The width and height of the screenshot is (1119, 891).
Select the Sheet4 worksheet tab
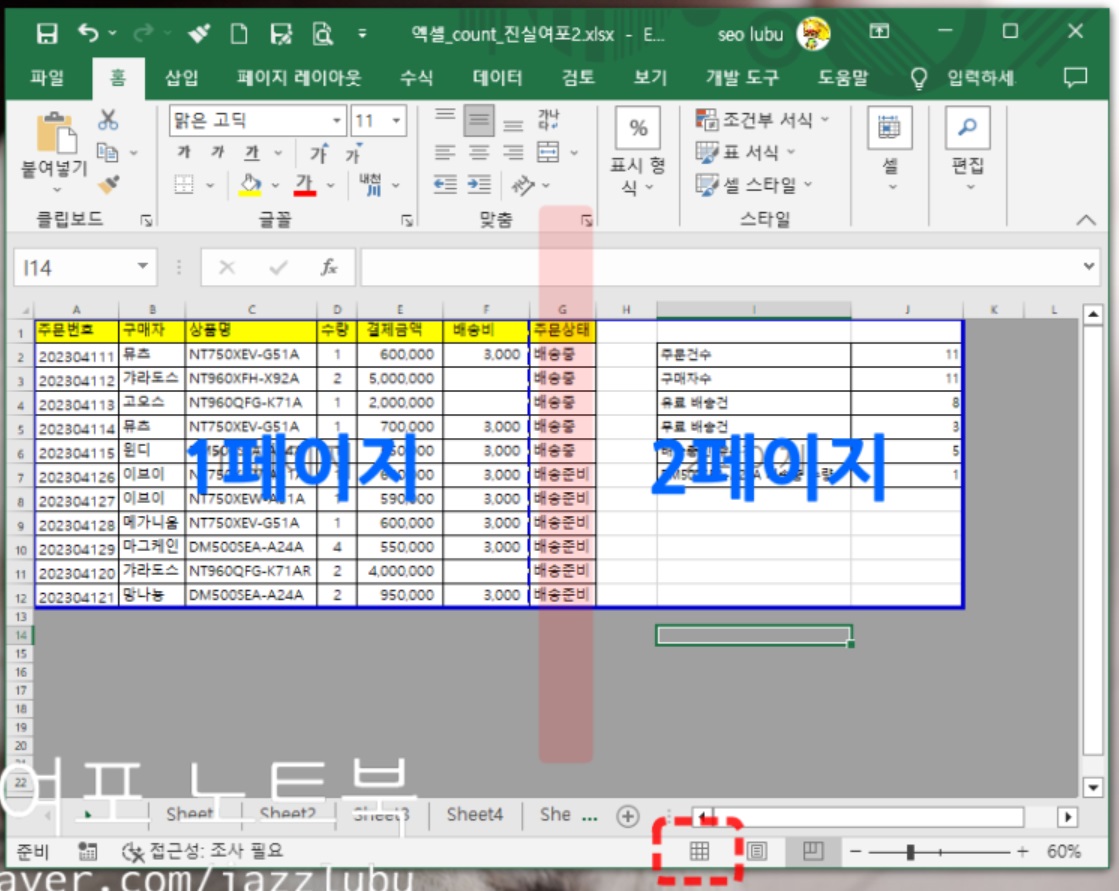(x=475, y=814)
